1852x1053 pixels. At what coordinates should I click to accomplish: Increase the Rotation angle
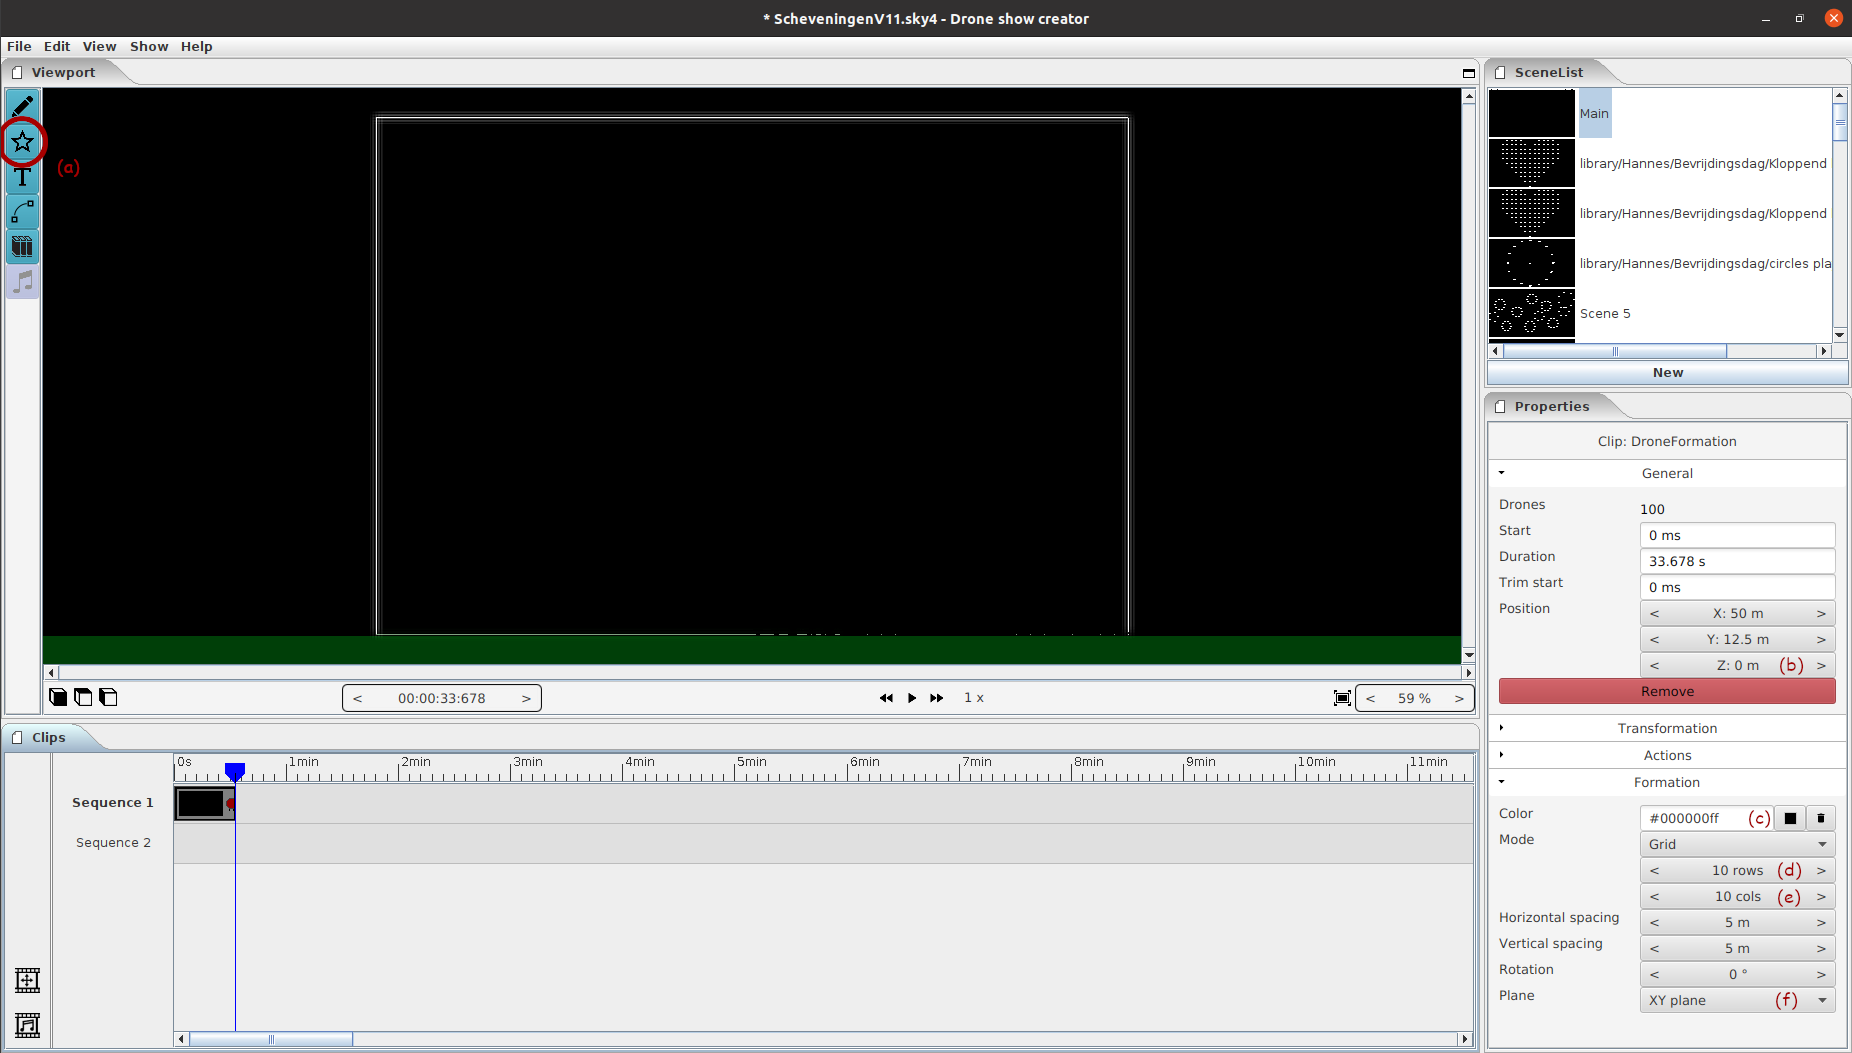point(1821,974)
